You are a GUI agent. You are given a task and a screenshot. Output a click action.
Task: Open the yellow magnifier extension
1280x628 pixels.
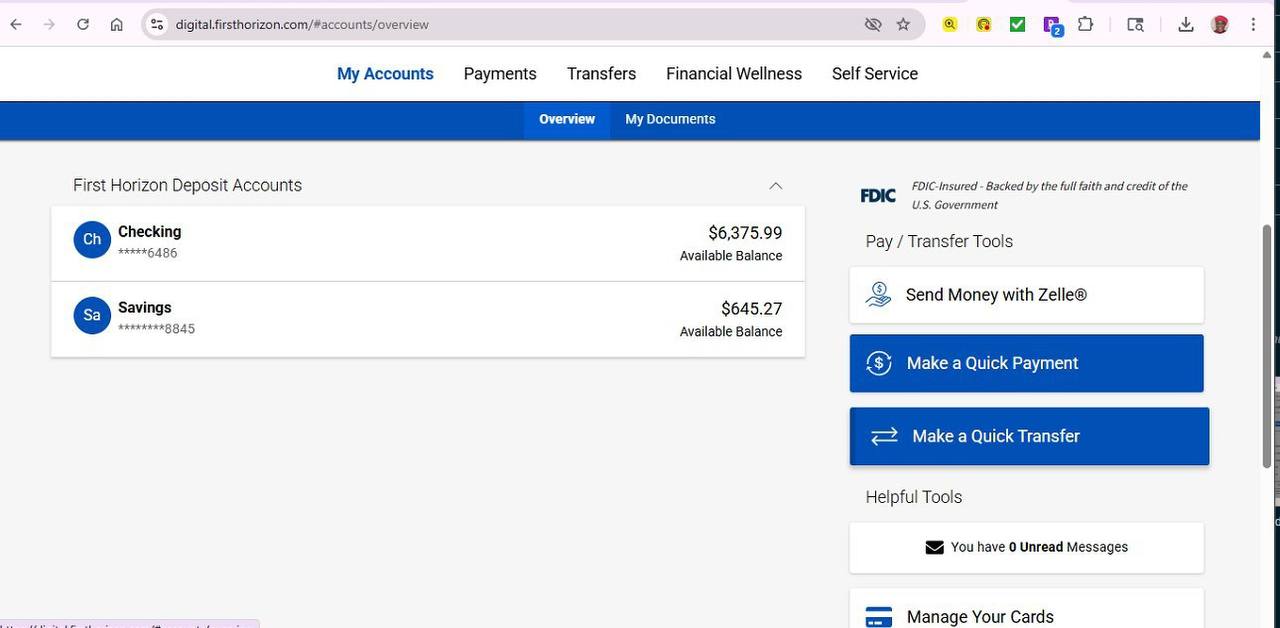pos(950,24)
